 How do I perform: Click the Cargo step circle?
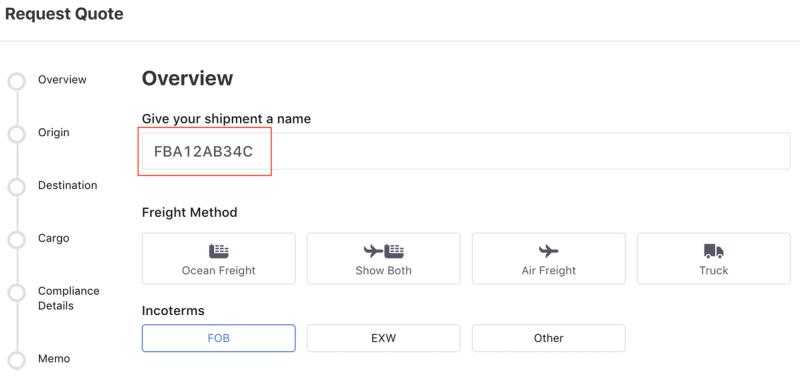point(17,239)
